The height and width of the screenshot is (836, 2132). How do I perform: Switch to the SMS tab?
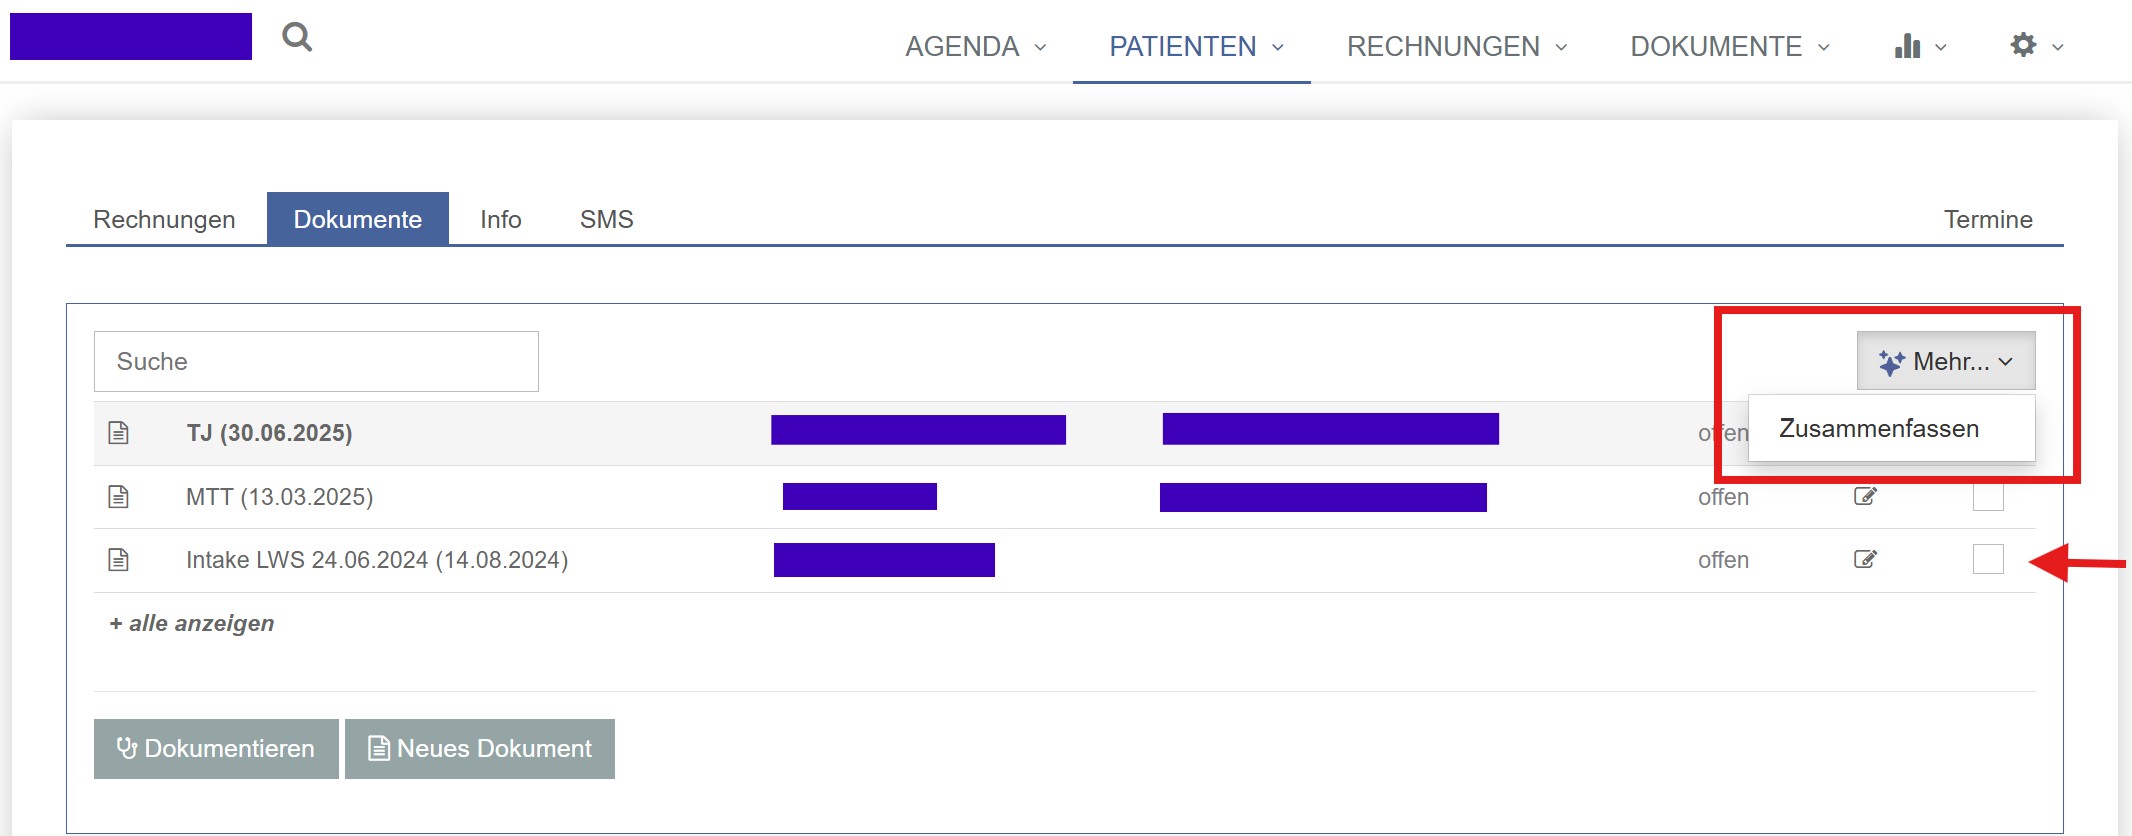click(607, 219)
